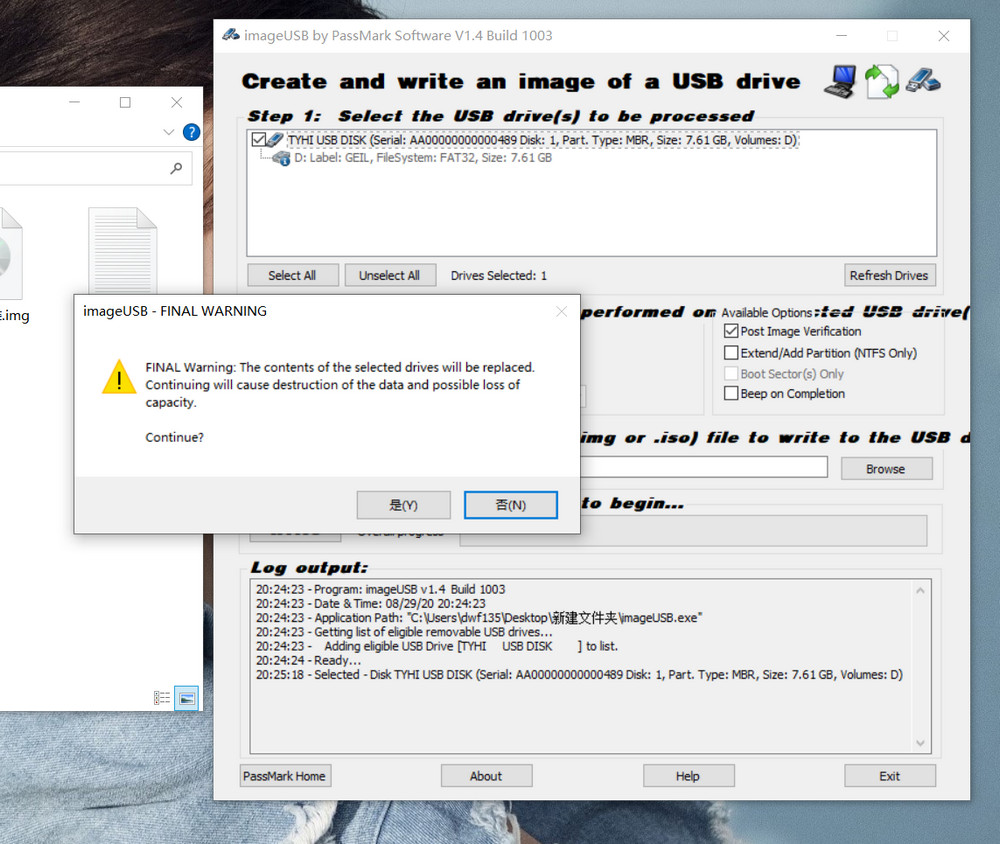
Task: Click the imageUSB title bar app icon
Action: click(231, 35)
